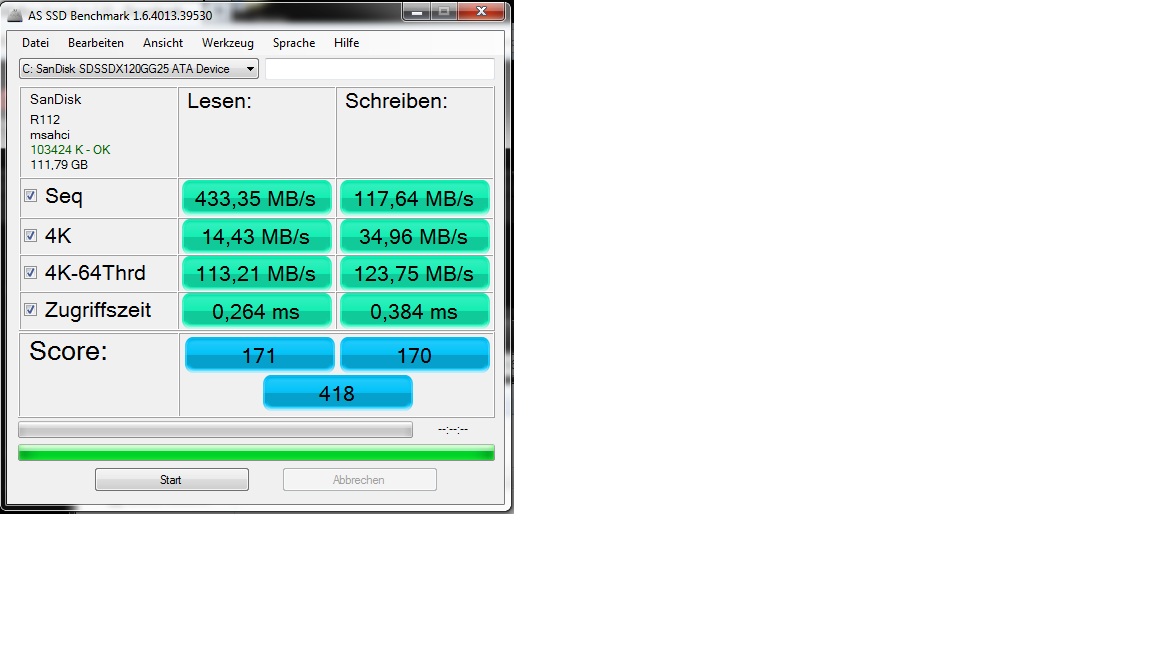Open the Bearbeiten menu
Screen dimensions: 1152x648
tap(96, 43)
